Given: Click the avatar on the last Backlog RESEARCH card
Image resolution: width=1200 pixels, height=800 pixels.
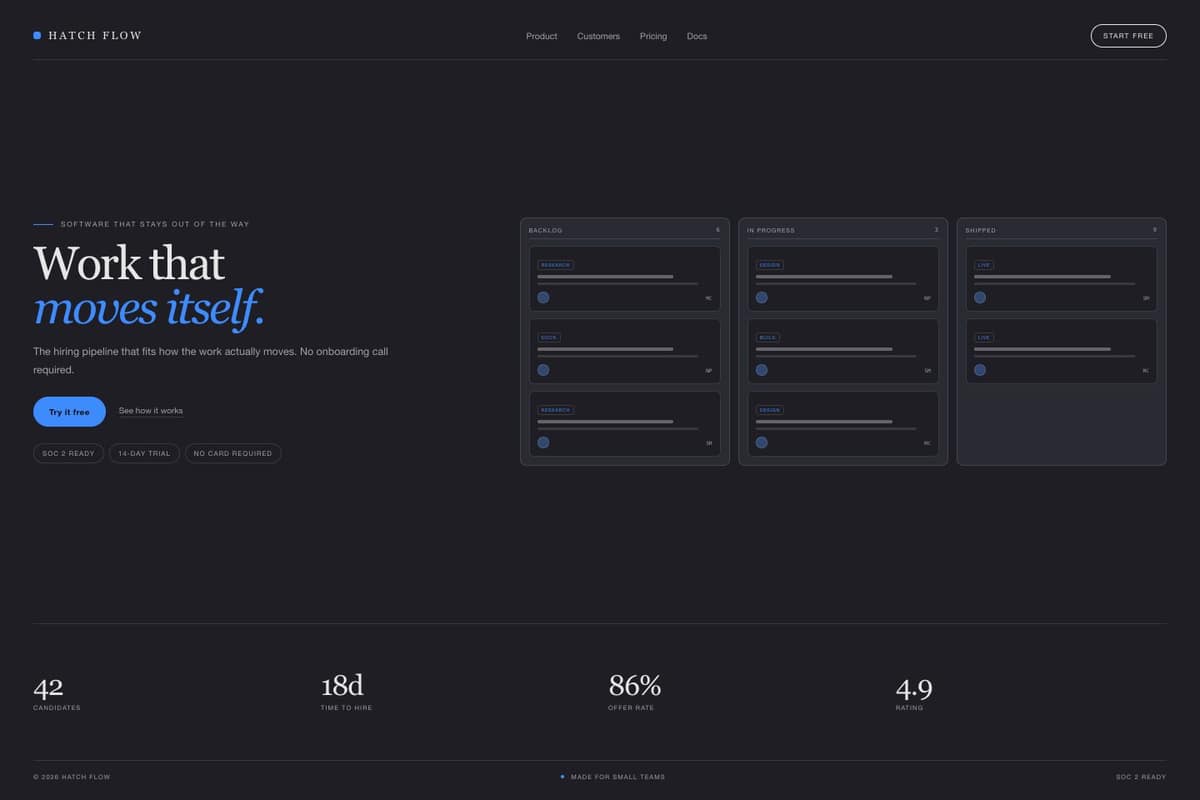Looking at the screenshot, I should coord(543,442).
